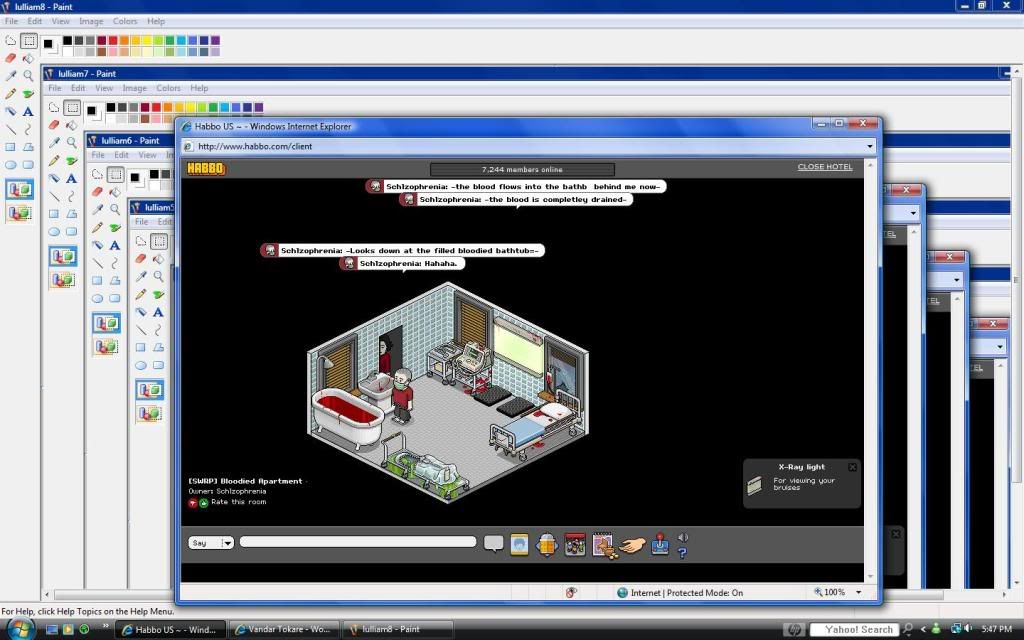Open the Image menu in lulliam8 Paint
Viewport: 1024px width, 640px height.
[89, 21]
